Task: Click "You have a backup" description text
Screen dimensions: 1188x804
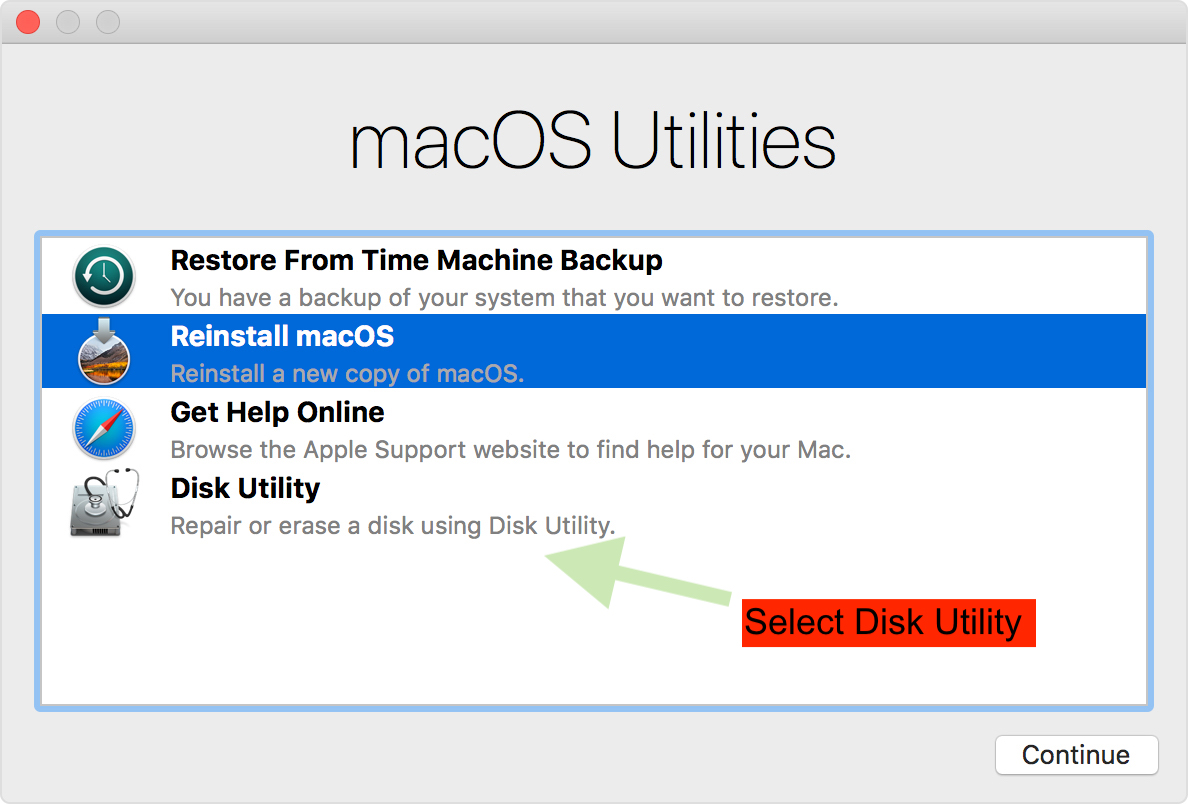Action: click(x=504, y=298)
